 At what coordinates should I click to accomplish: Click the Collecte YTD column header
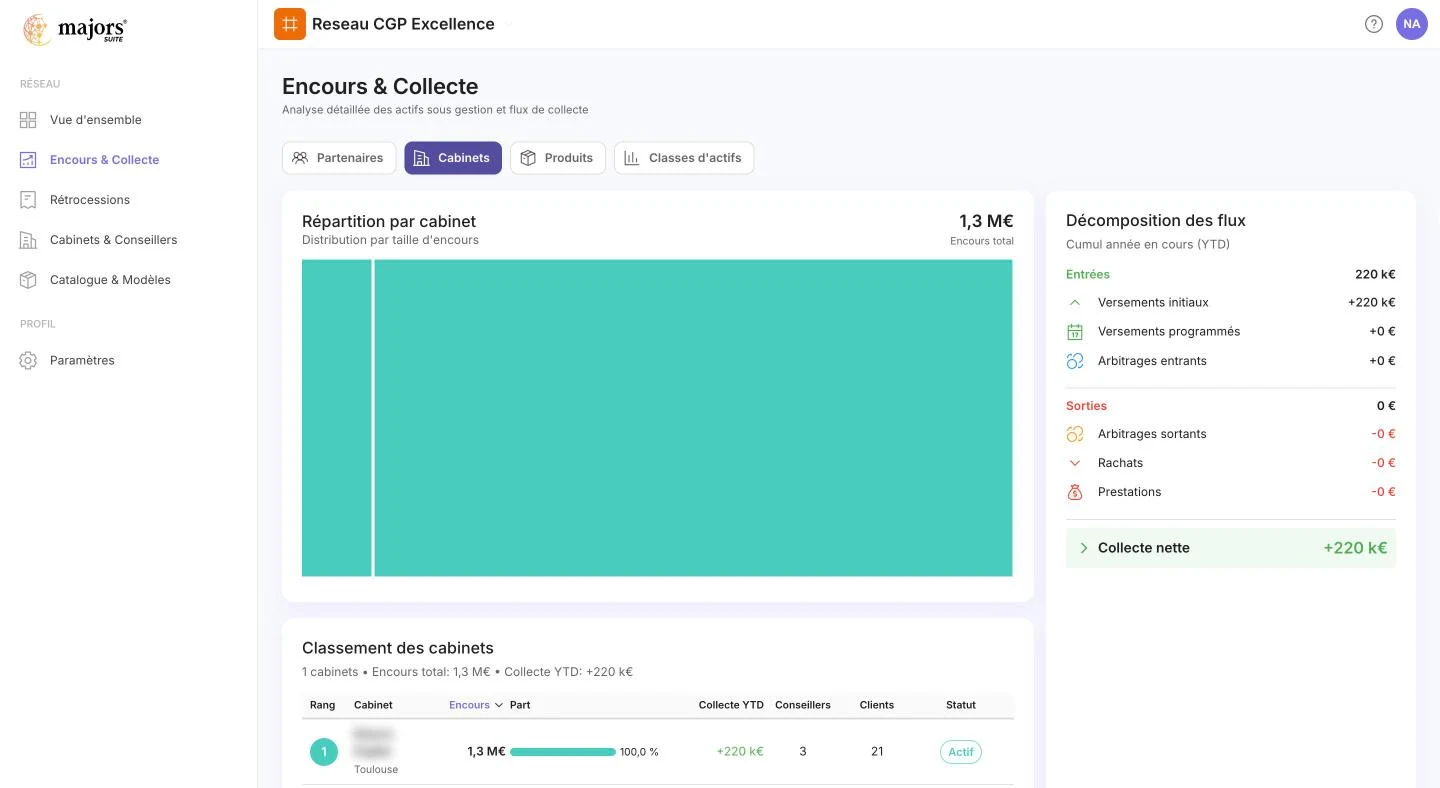(731, 705)
